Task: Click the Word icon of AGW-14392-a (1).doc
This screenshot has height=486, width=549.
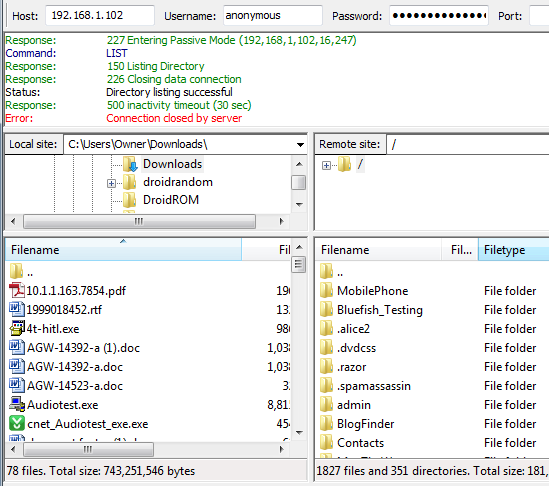Action: 16,347
